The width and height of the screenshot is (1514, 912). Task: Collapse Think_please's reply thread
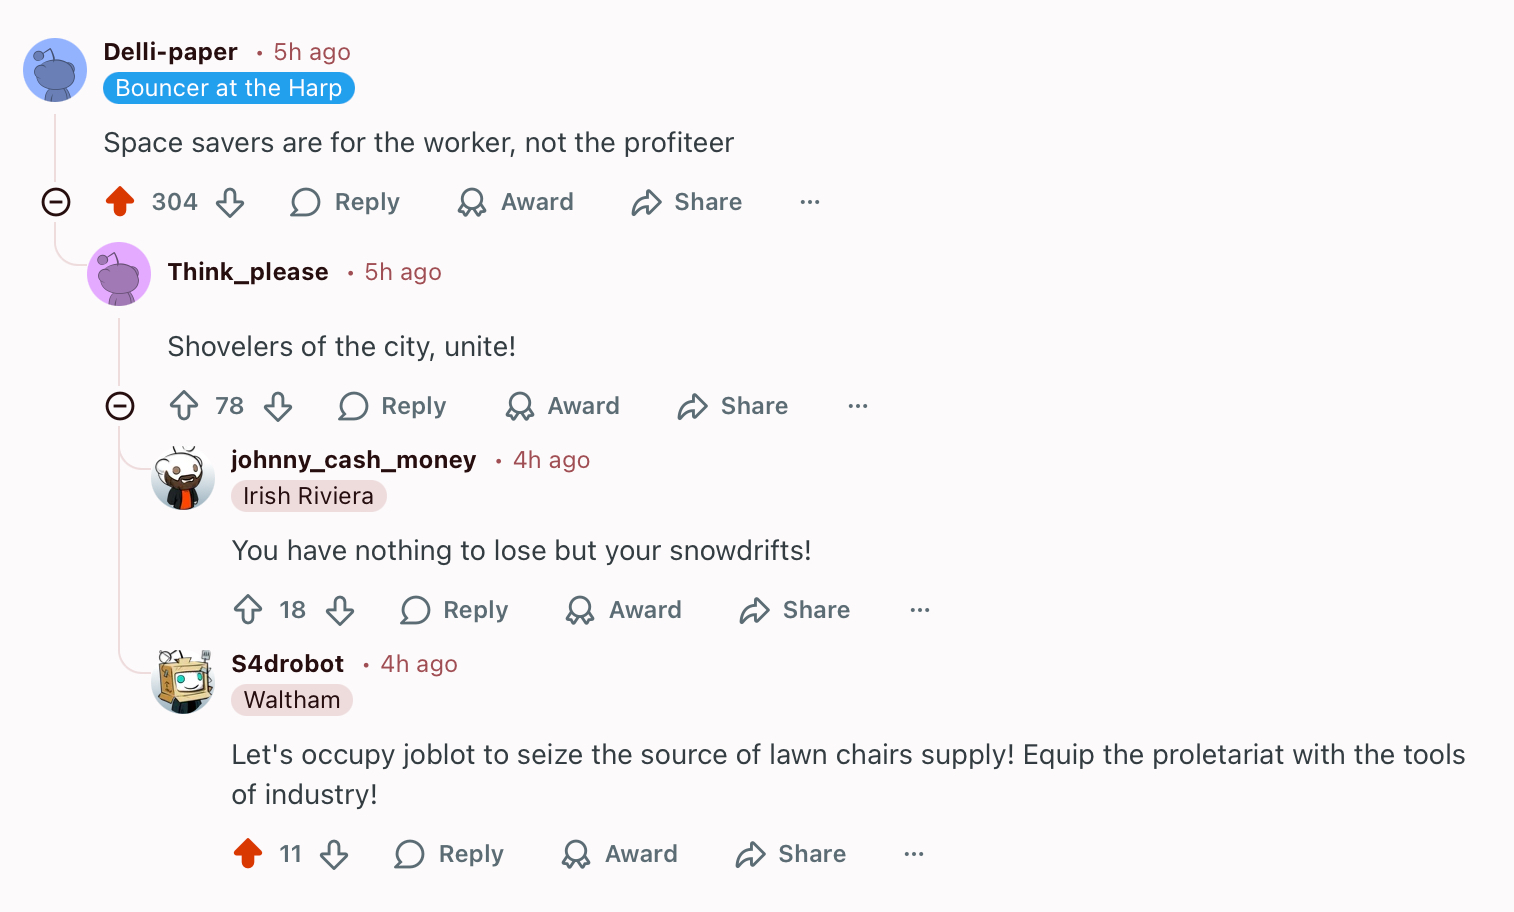(x=120, y=406)
